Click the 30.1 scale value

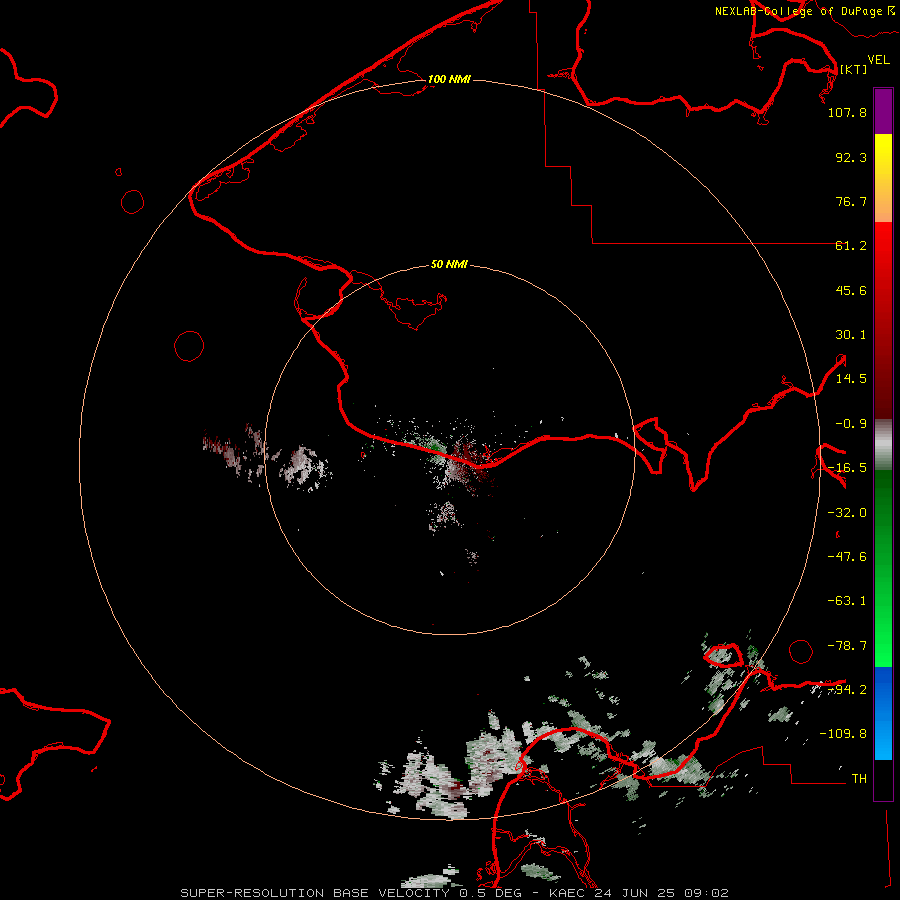tap(851, 335)
